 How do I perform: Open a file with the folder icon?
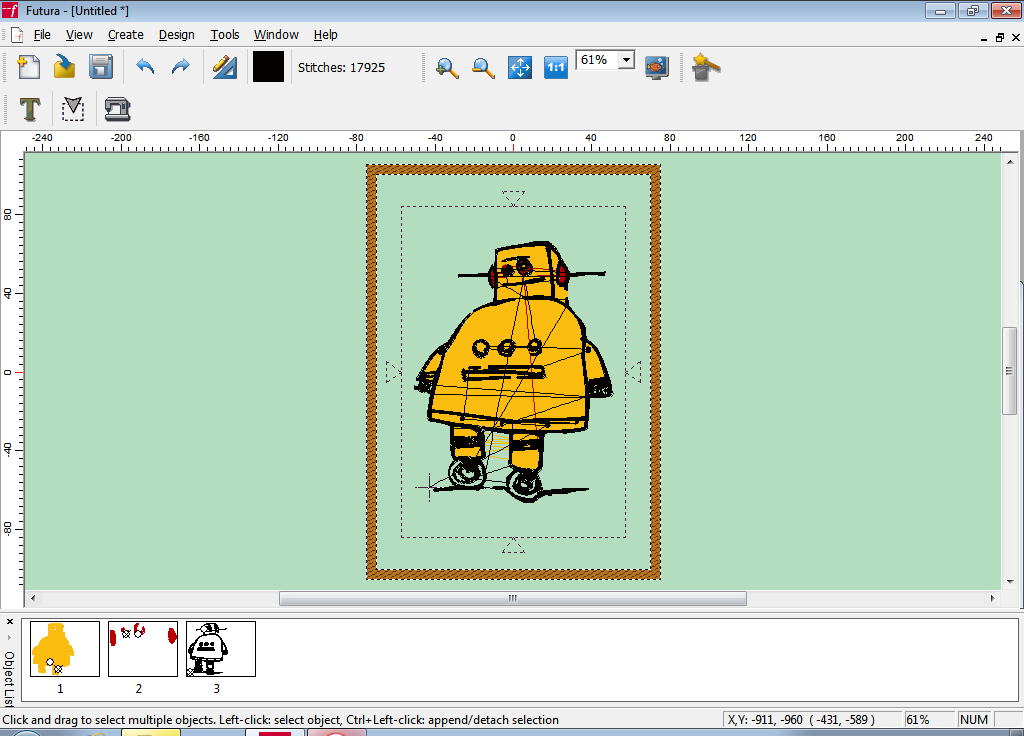pos(64,67)
